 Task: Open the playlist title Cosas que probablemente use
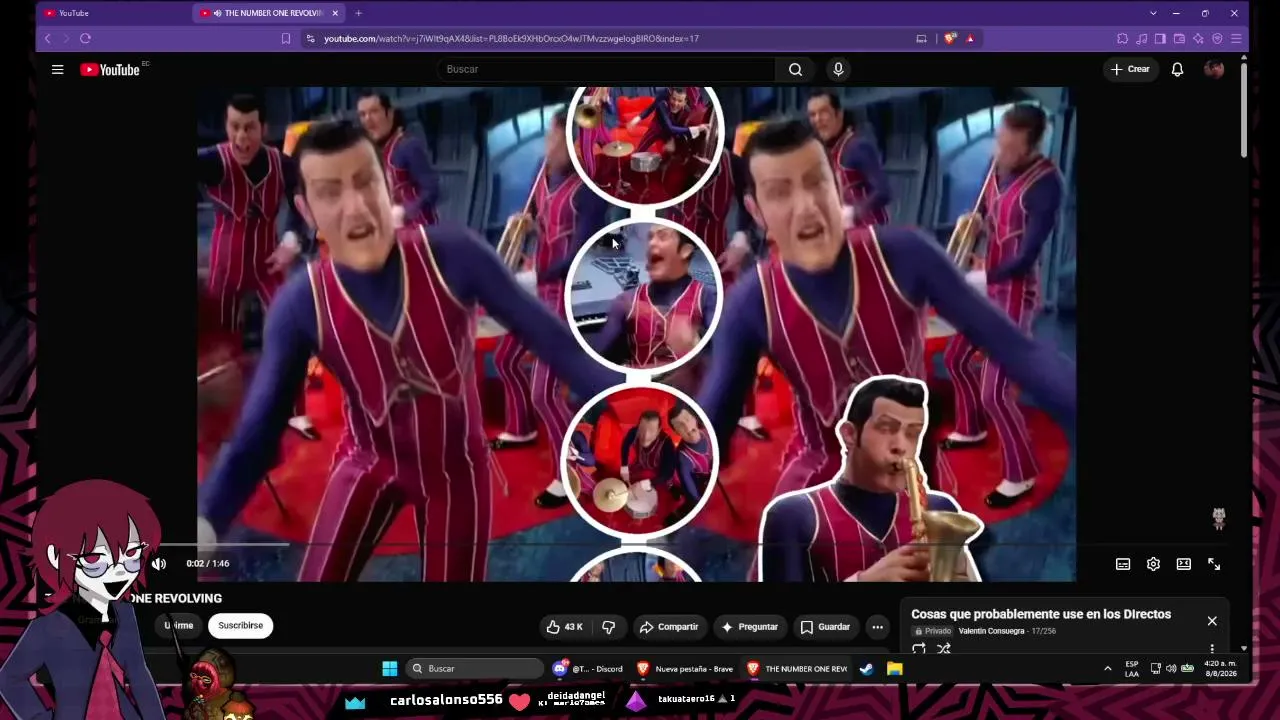(1041, 614)
